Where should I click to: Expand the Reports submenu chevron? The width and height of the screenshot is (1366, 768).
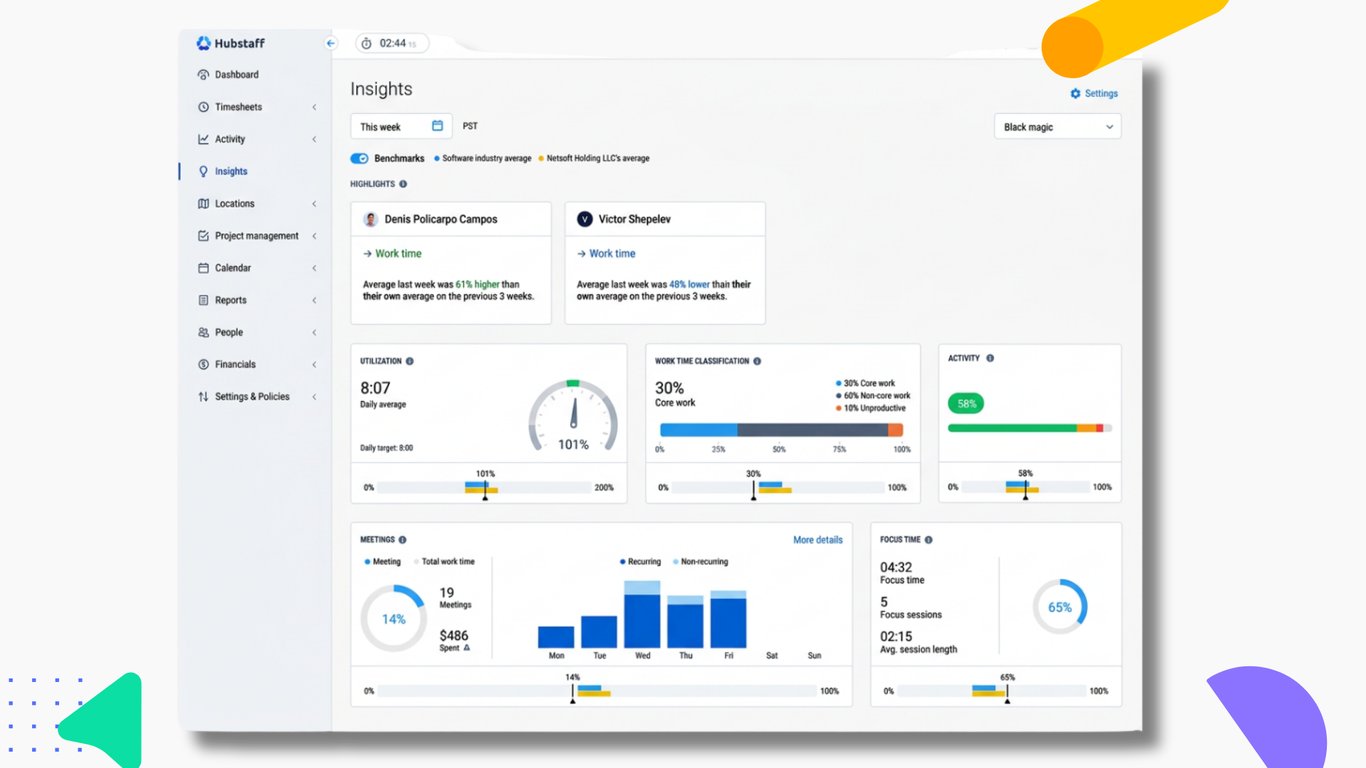(314, 300)
